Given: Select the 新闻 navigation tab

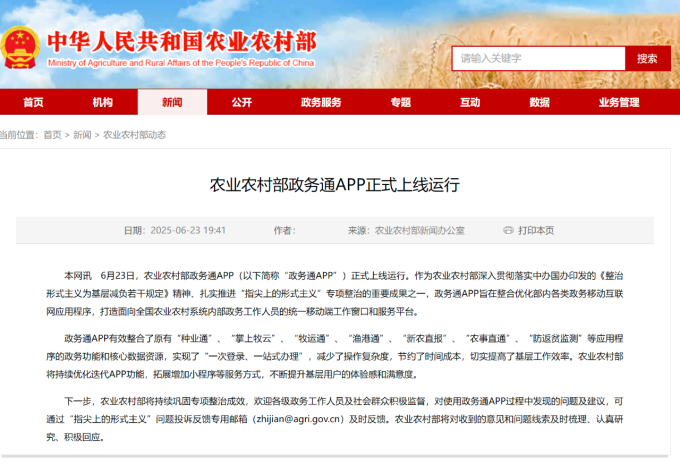Looking at the screenshot, I should [172, 102].
